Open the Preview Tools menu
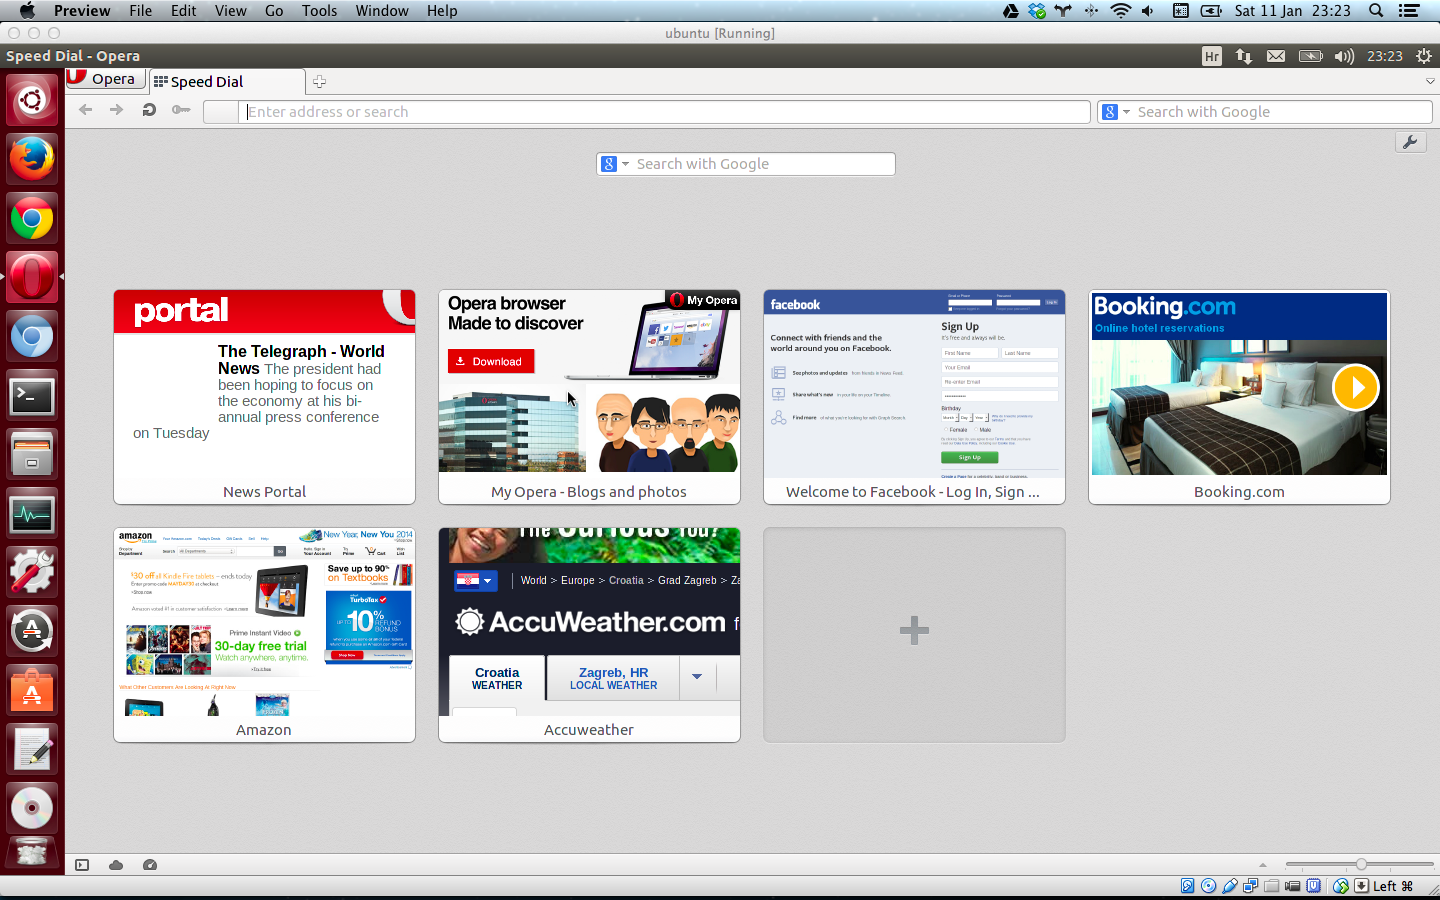This screenshot has height=900, width=1440. point(319,11)
